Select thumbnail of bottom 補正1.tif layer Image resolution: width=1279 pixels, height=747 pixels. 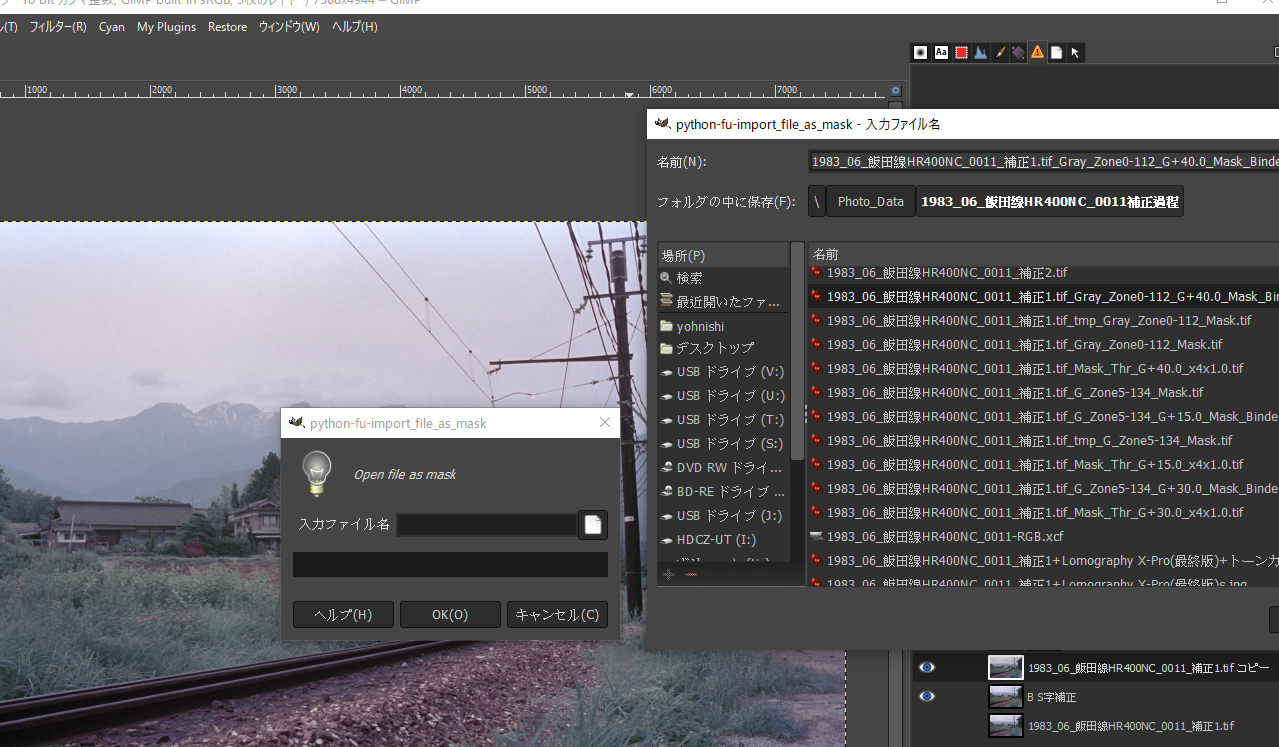pos(1006,725)
